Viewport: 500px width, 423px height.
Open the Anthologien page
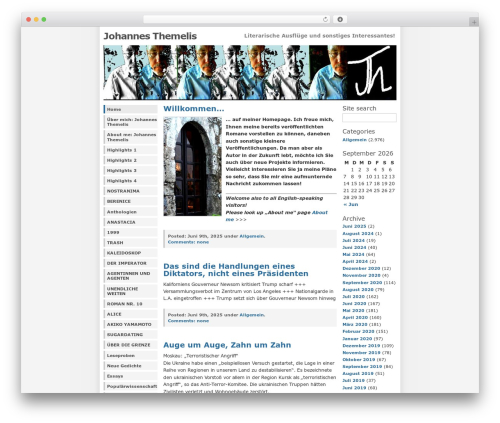[131, 212]
